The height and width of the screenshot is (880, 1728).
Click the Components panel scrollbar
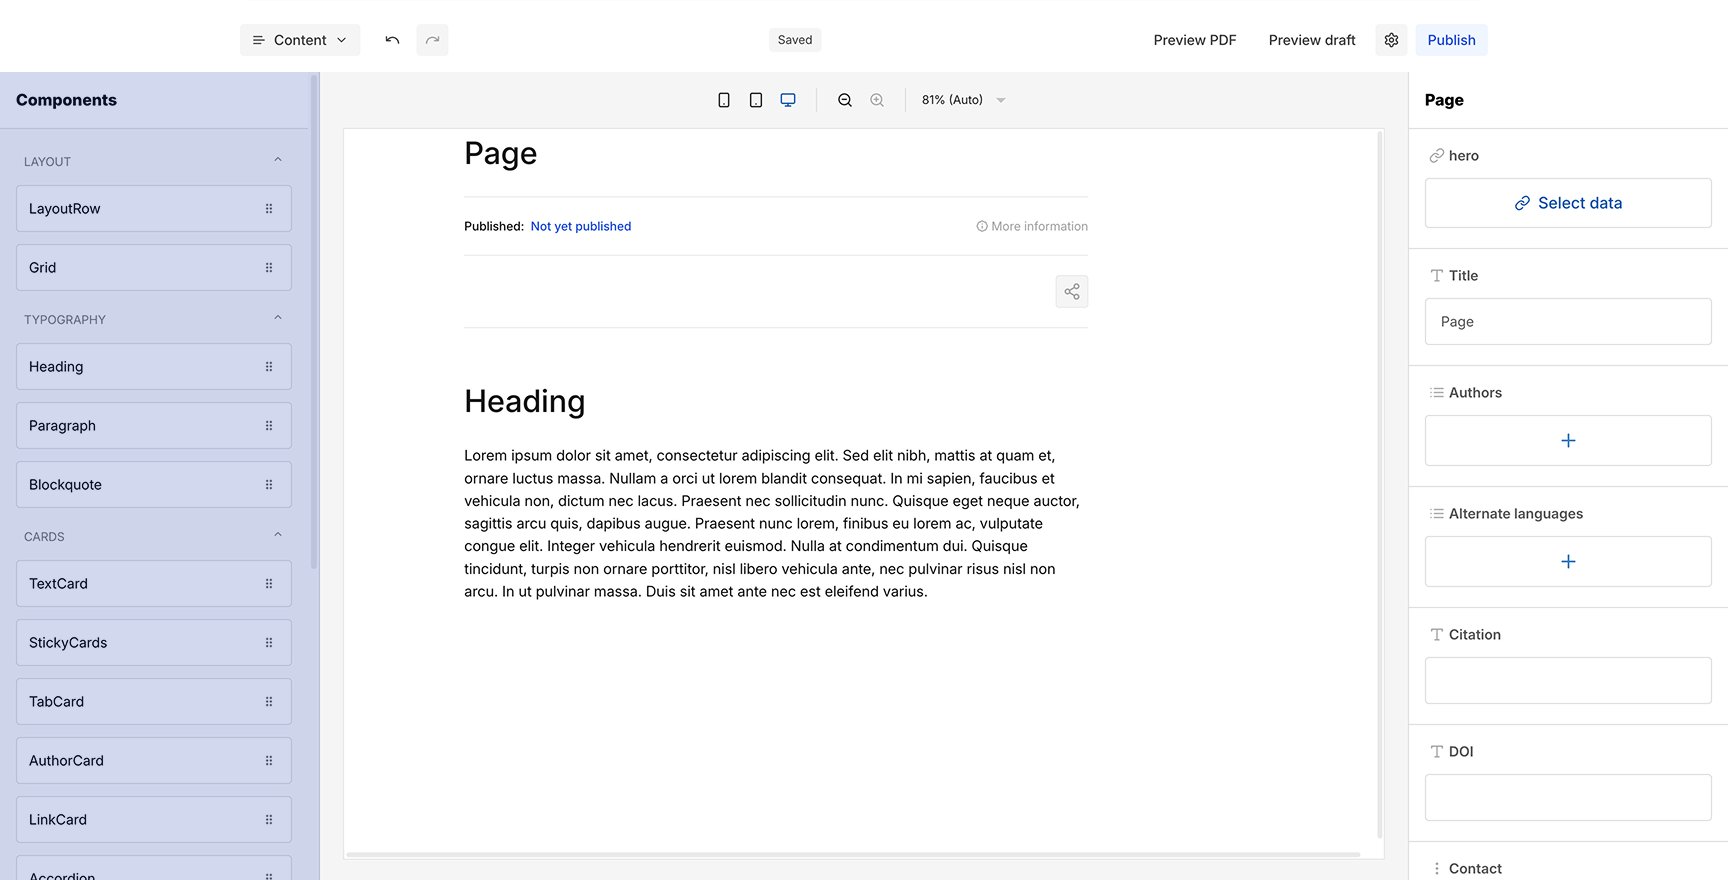314,322
